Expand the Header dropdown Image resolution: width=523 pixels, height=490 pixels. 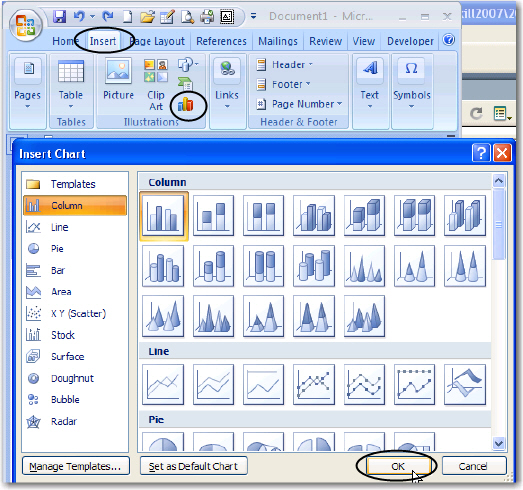coord(310,64)
